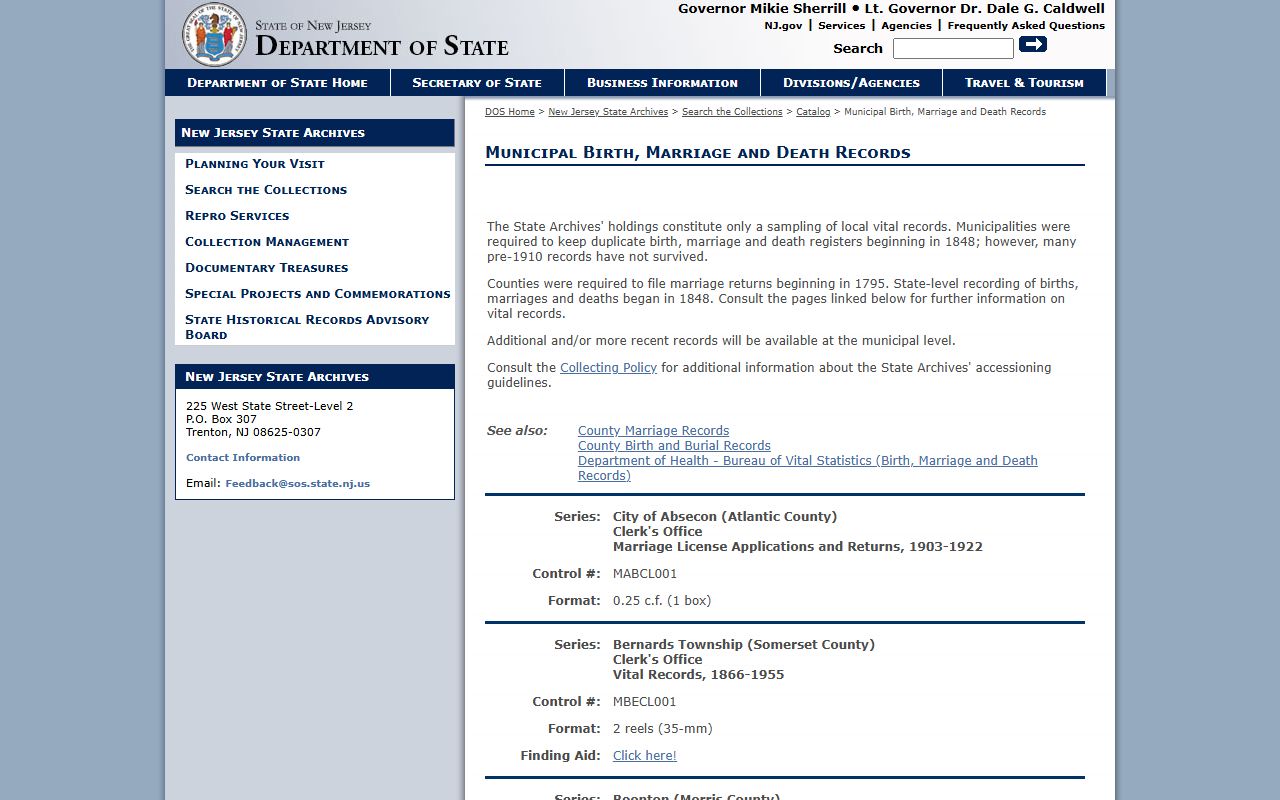1280x800 pixels.
Task: Click Search the Collections breadcrumb
Action: coord(732,112)
